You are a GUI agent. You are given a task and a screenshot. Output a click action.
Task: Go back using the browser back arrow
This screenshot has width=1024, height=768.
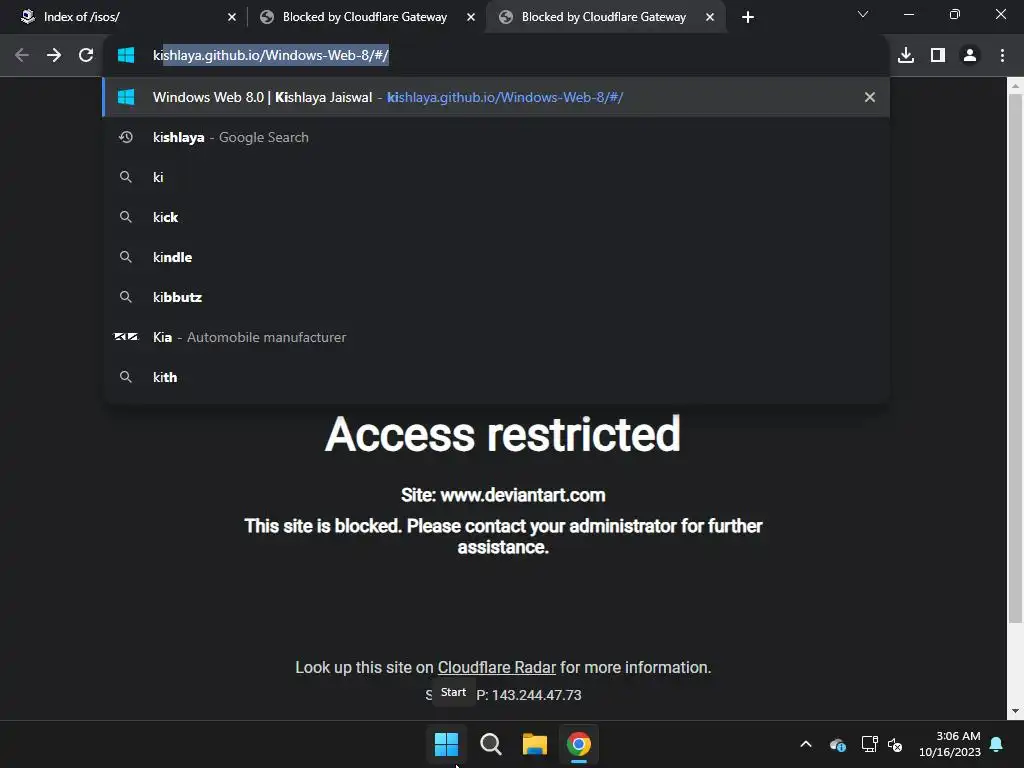22,56
